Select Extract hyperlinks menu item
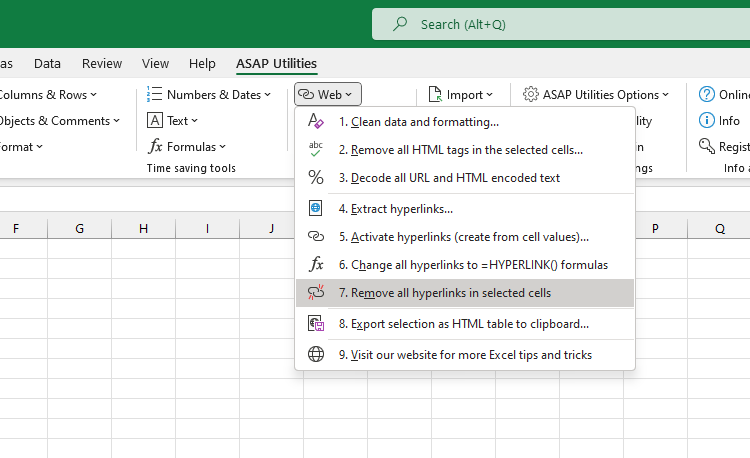This screenshot has height=458, width=750. click(465, 208)
